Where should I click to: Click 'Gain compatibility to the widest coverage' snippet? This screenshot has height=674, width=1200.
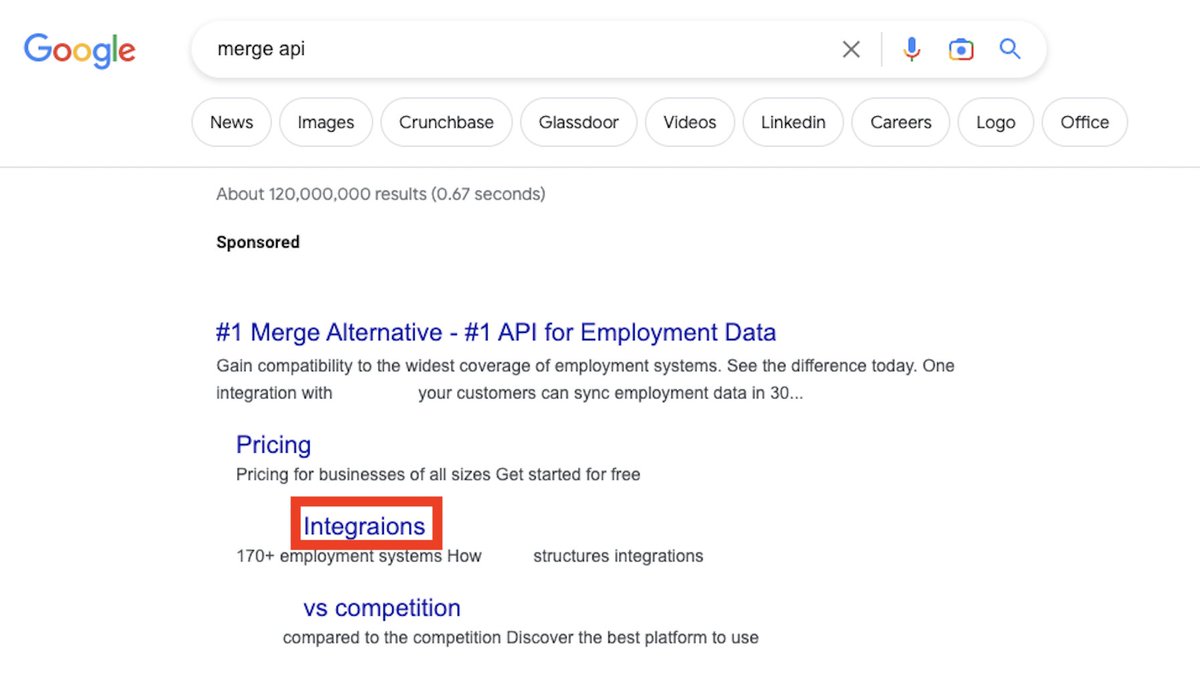tap(585, 379)
